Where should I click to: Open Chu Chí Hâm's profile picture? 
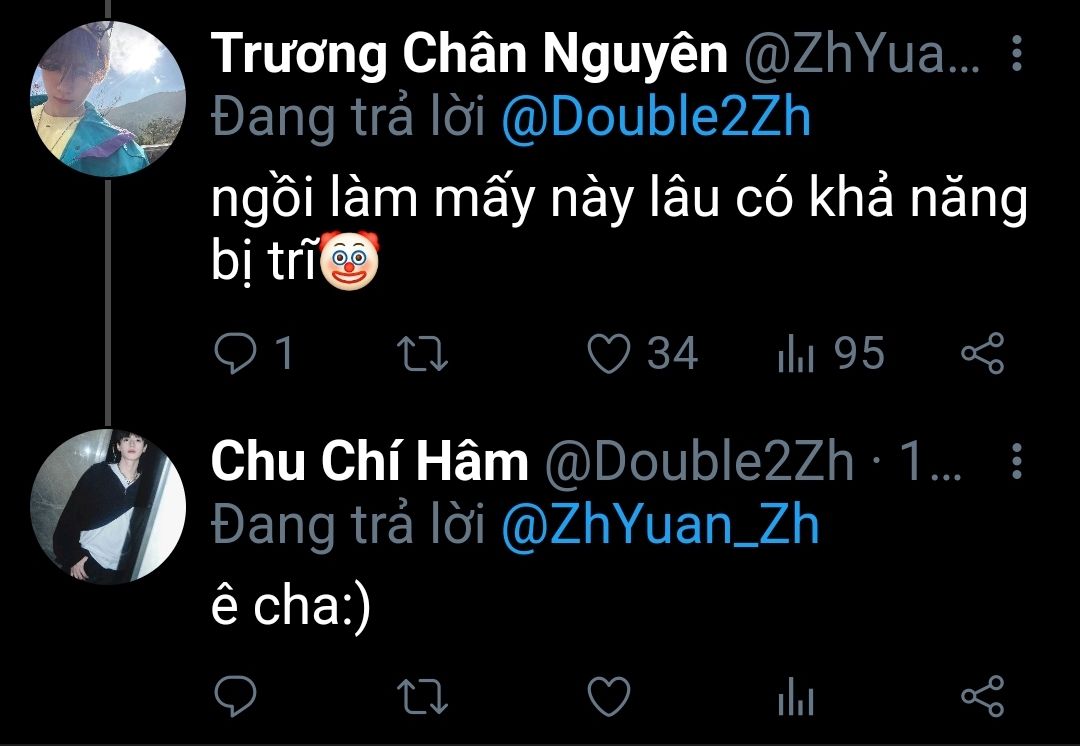(x=108, y=506)
